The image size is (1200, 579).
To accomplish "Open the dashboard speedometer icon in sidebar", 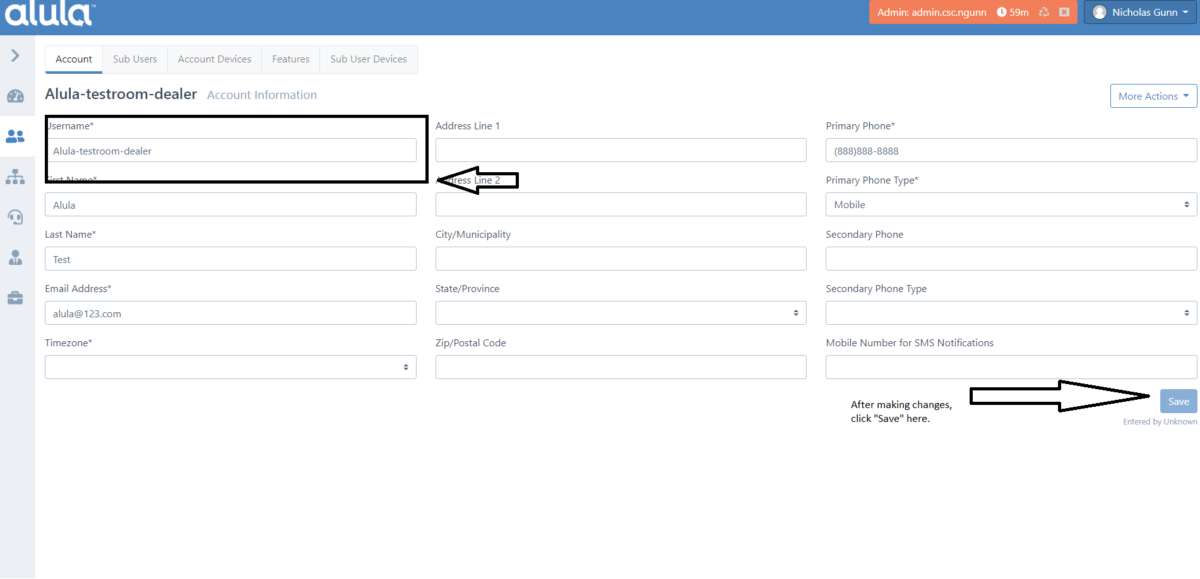I will 16,96.
